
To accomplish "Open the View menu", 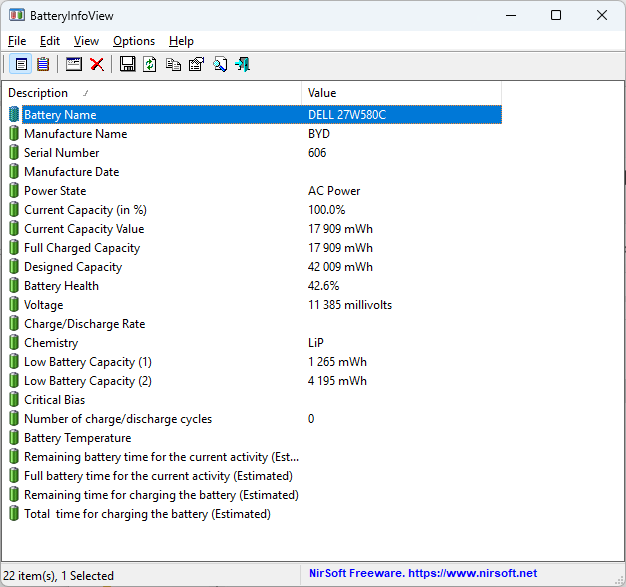I will [86, 41].
